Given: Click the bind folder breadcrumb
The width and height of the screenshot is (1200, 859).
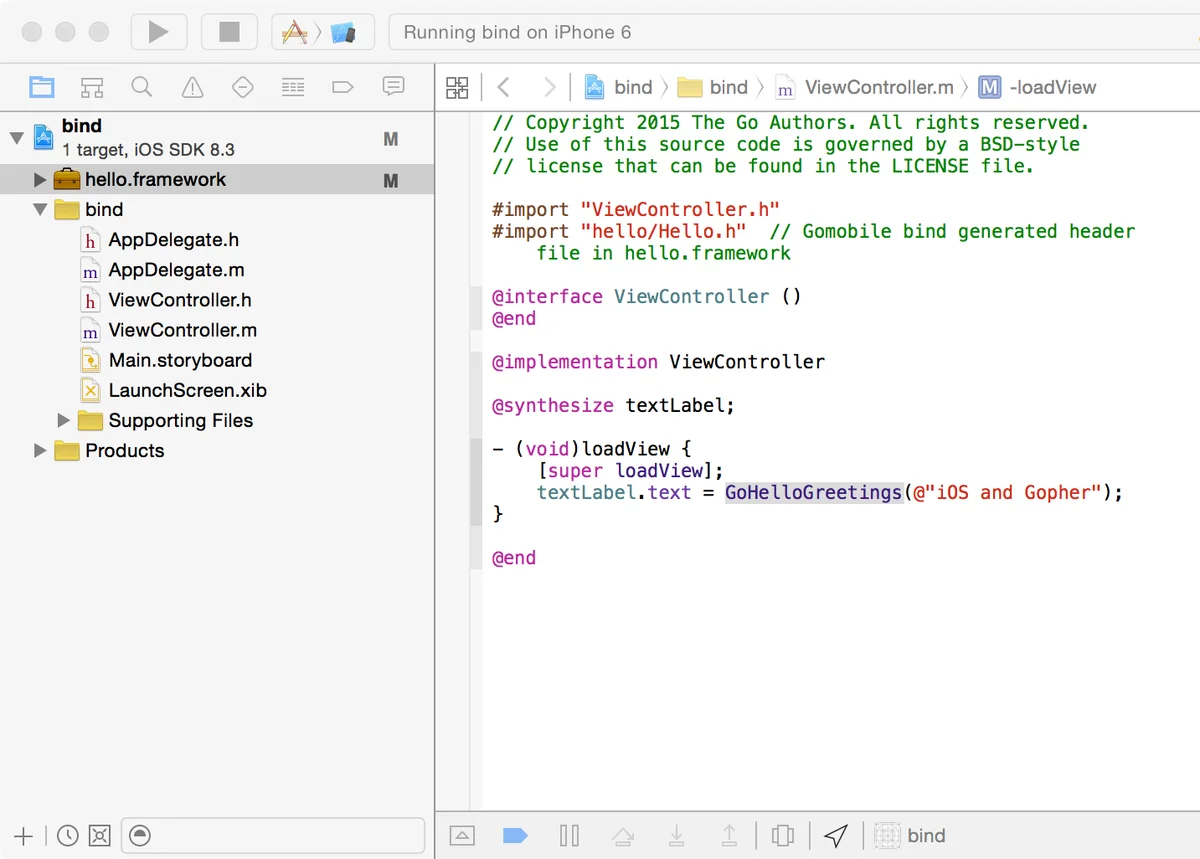Looking at the screenshot, I should point(713,87).
